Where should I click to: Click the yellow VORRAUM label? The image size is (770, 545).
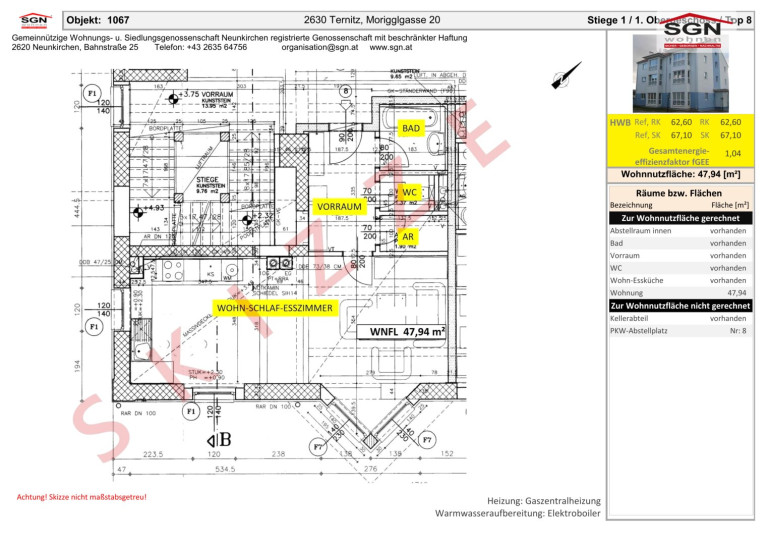coord(339,207)
